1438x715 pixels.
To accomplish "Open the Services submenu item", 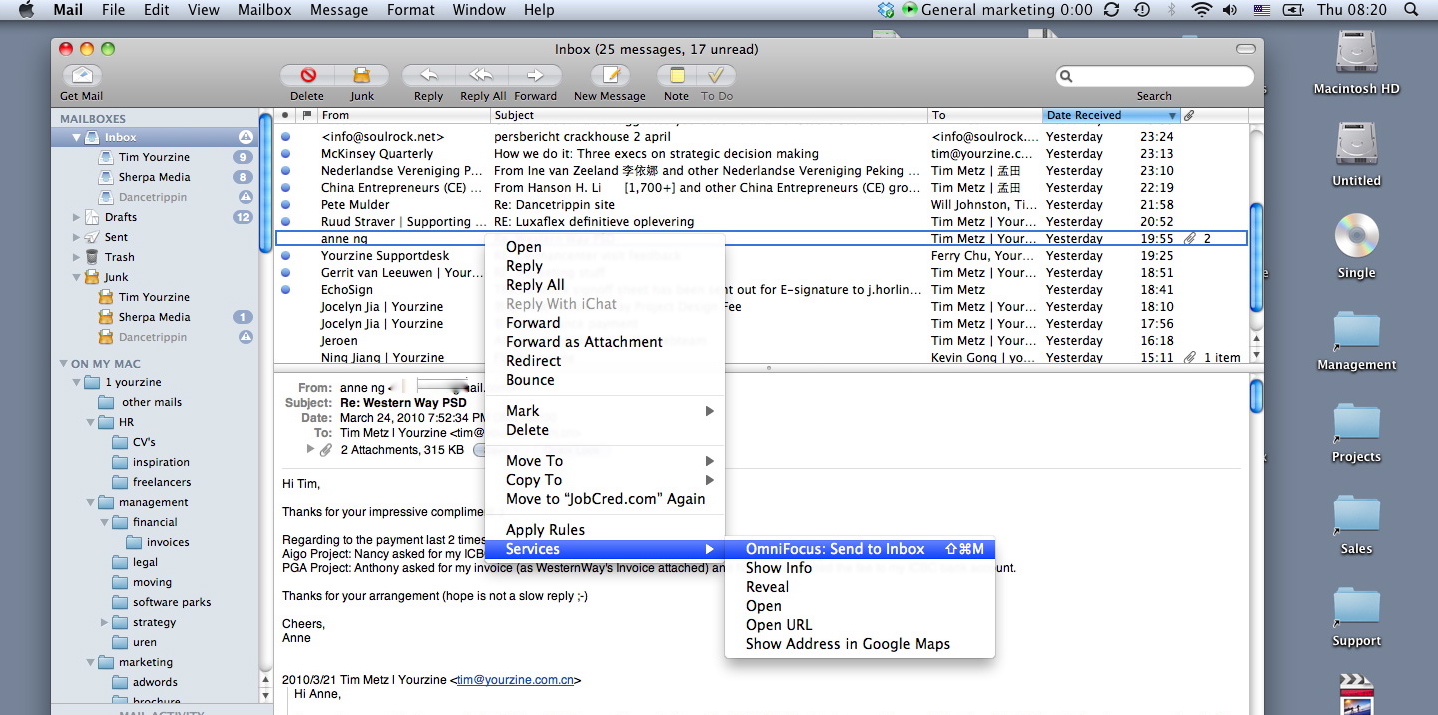I will click(604, 549).
